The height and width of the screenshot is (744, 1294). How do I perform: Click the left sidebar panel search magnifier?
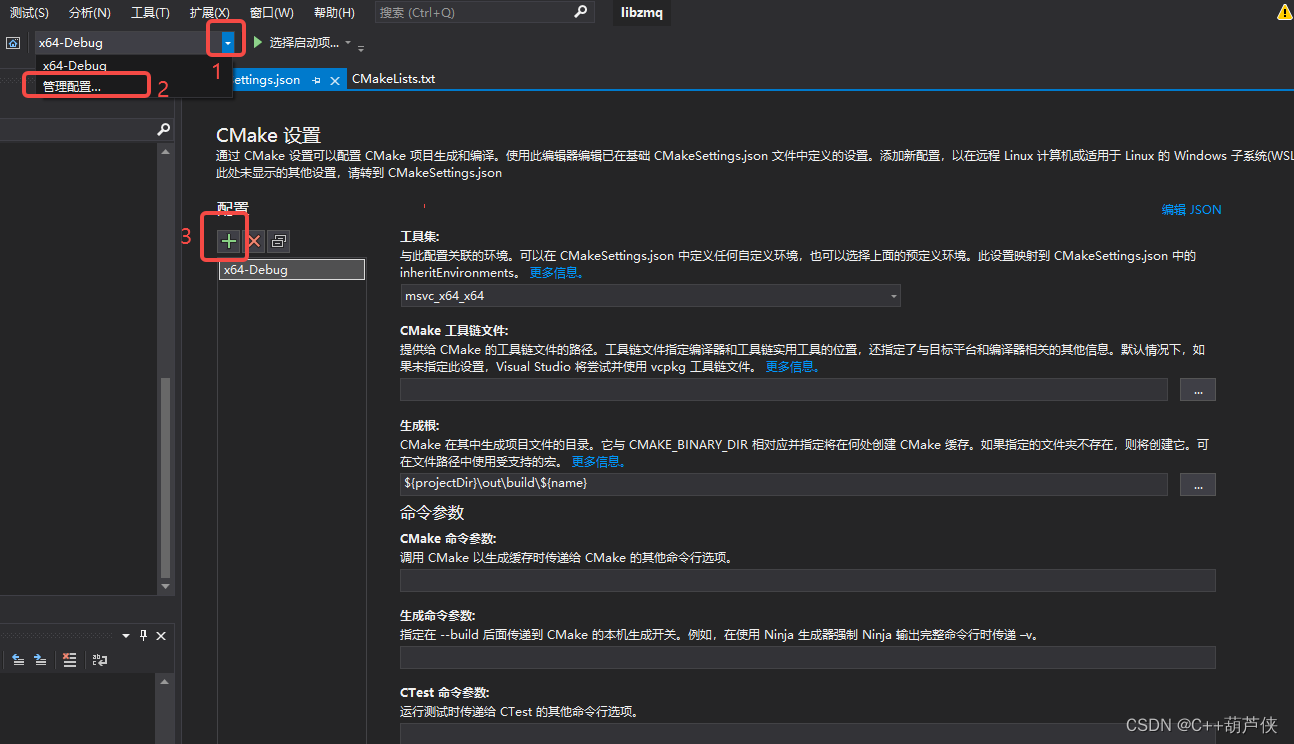(x=164, y=130)
